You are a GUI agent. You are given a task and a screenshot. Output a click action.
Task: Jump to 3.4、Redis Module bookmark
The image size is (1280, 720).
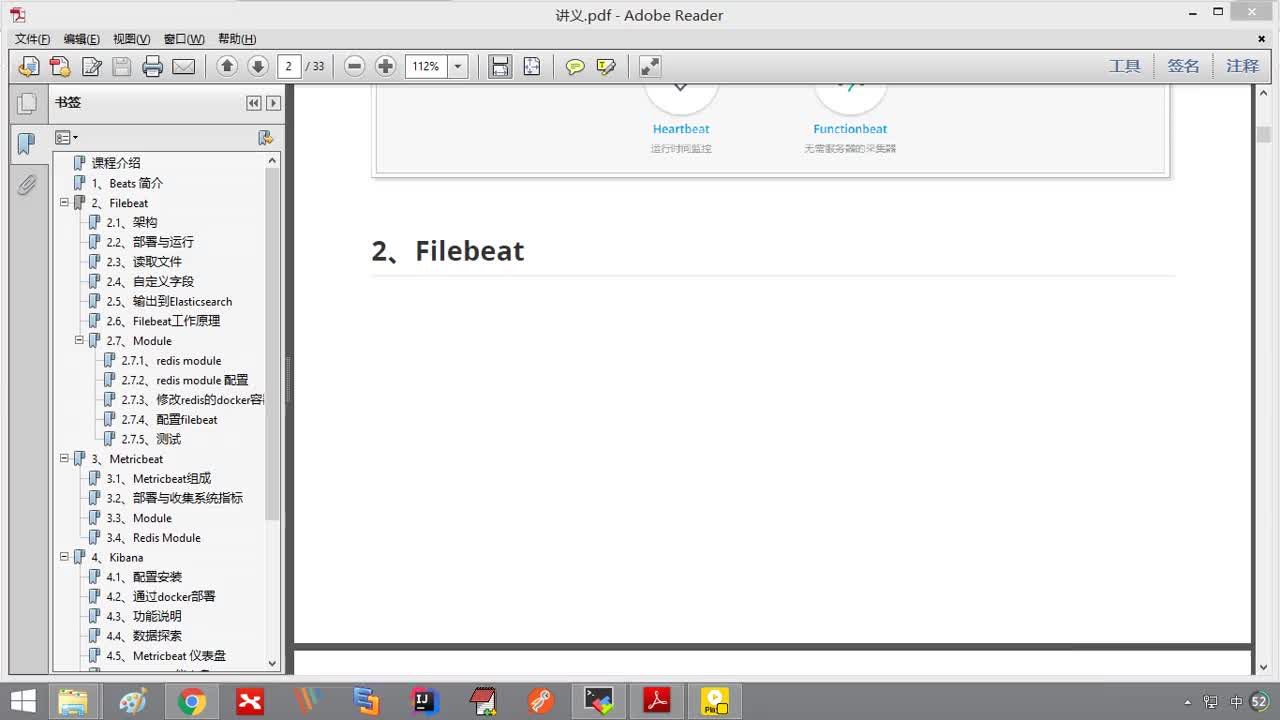(x=153, y=538)
